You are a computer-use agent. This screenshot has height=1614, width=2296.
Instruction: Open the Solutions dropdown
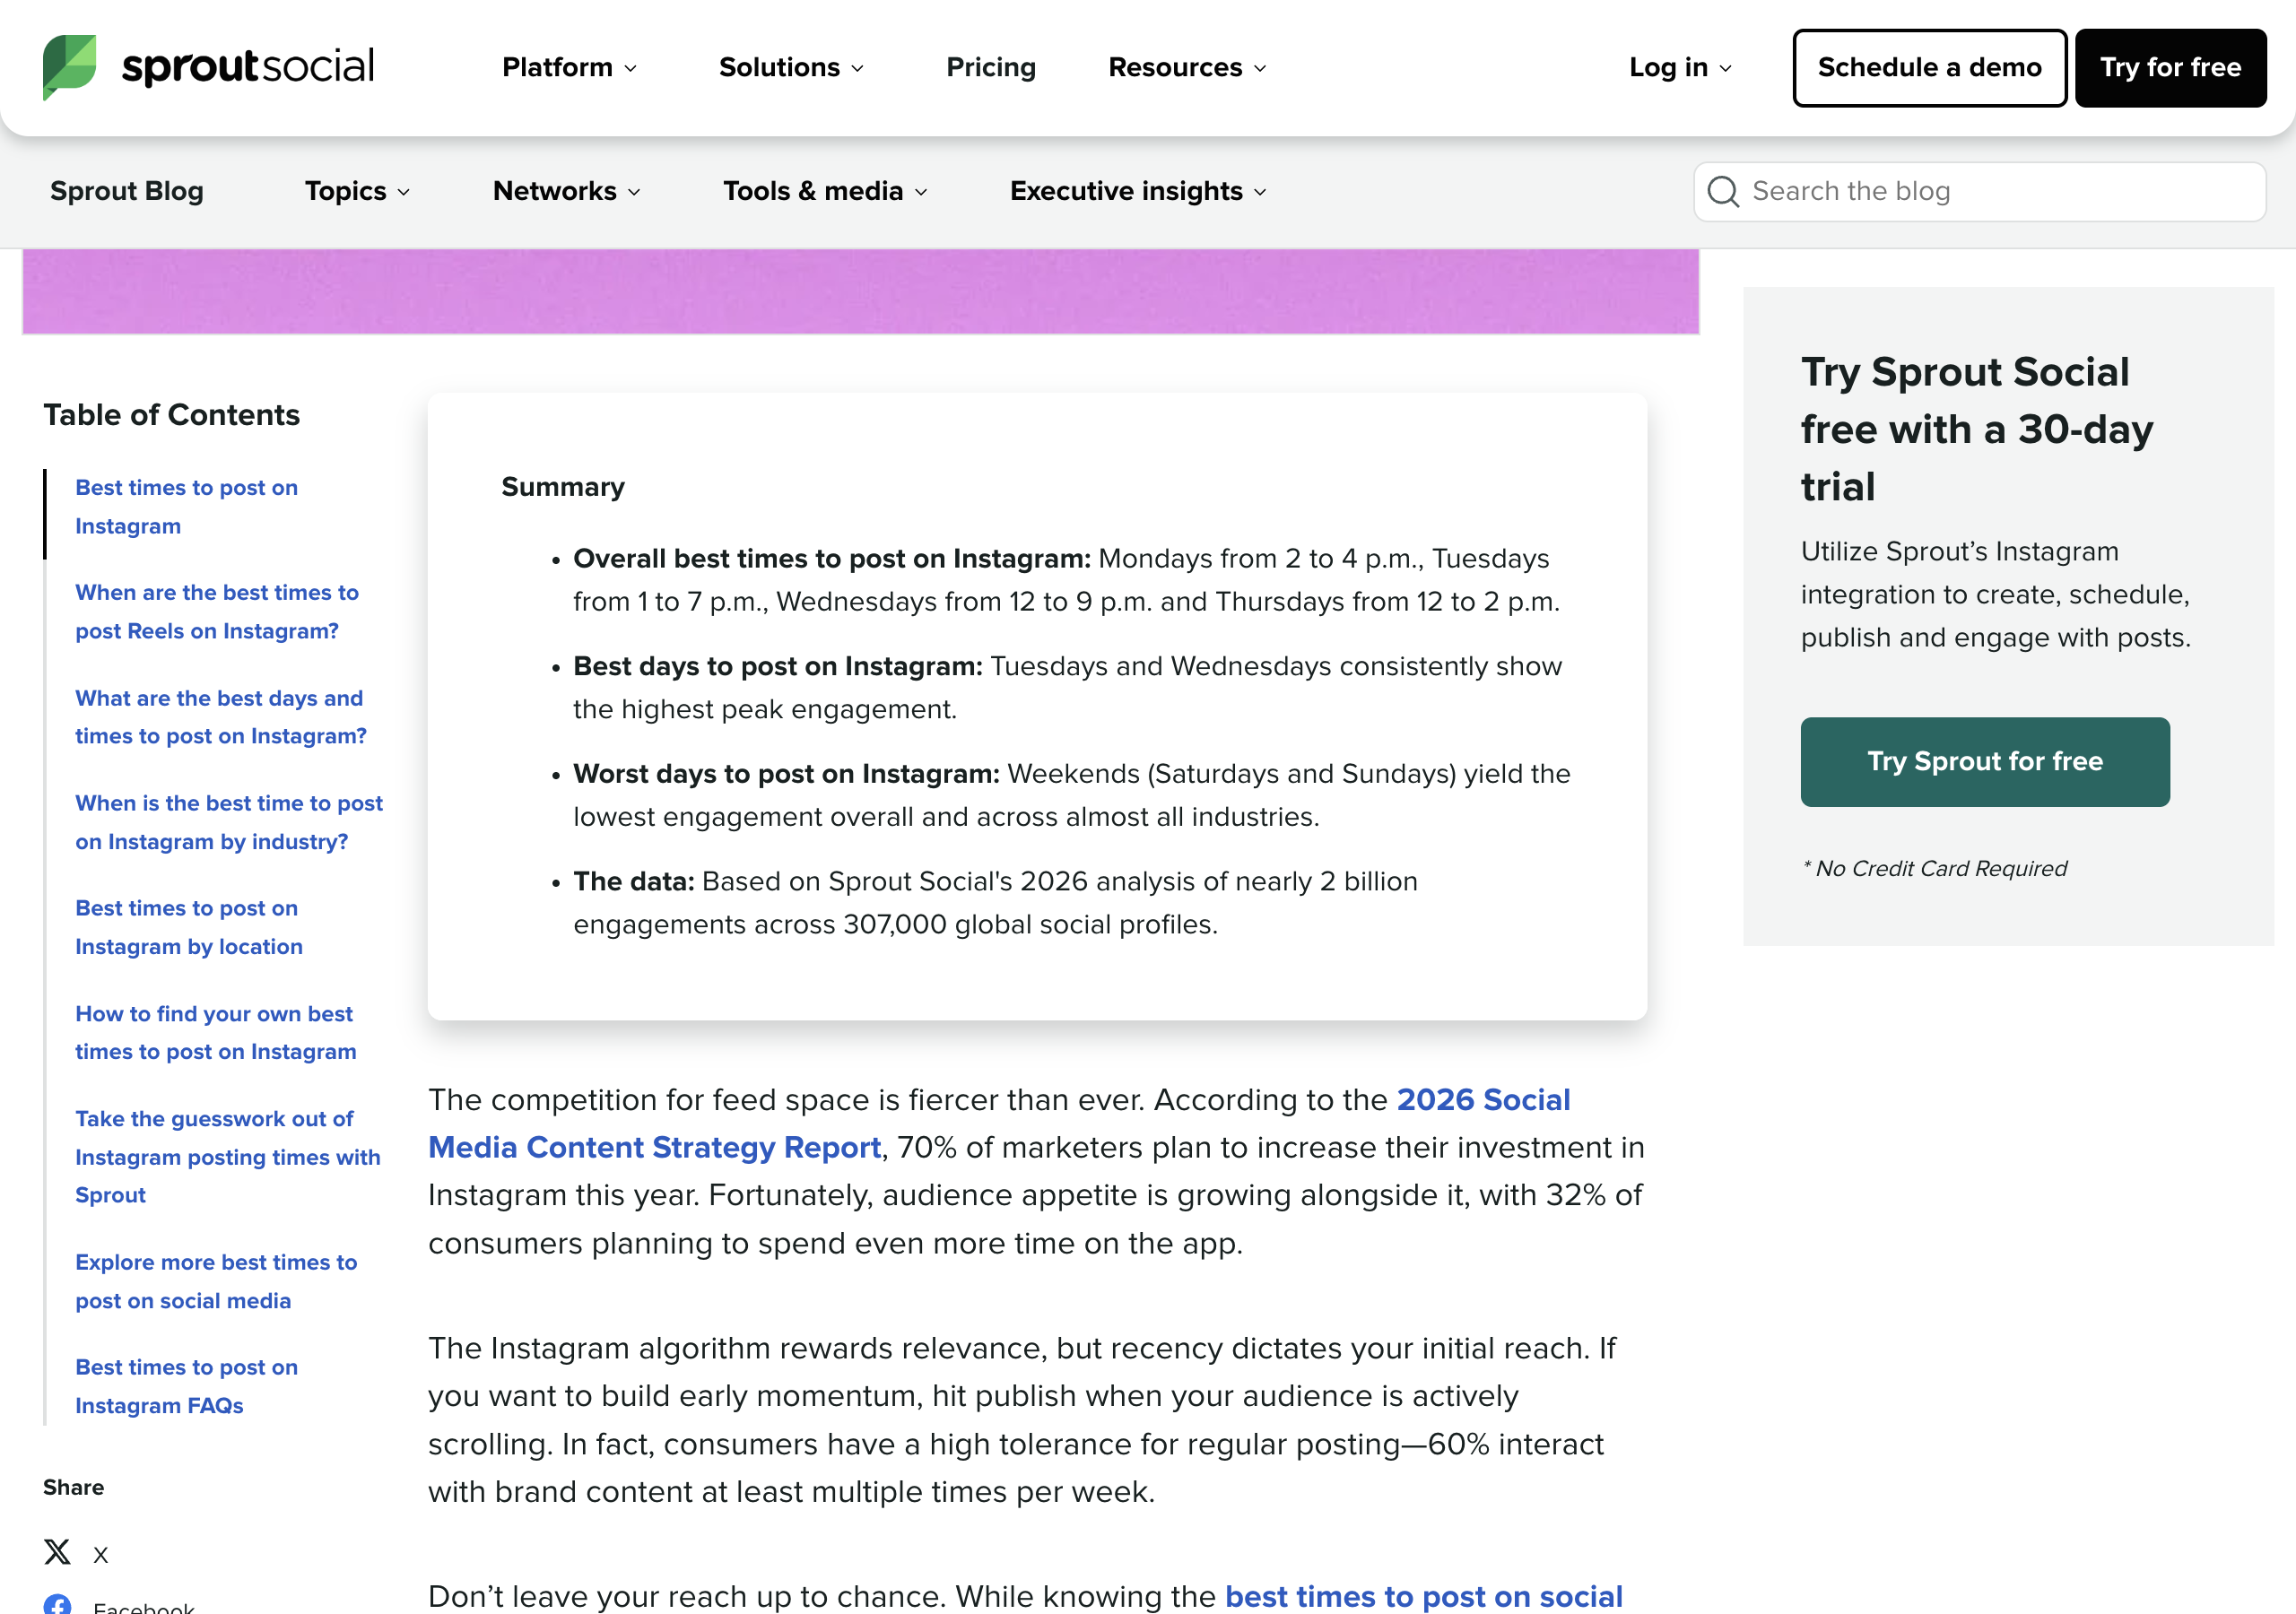pos(791,67)
